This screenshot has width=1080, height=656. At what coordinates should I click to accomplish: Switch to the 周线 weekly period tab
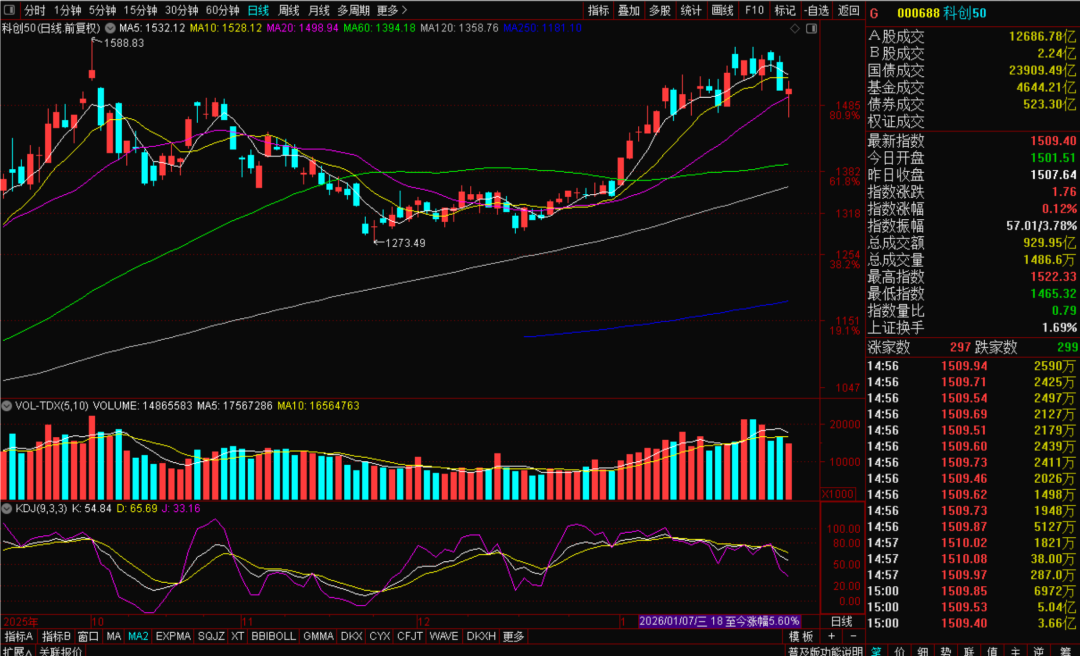click(288, 10)
